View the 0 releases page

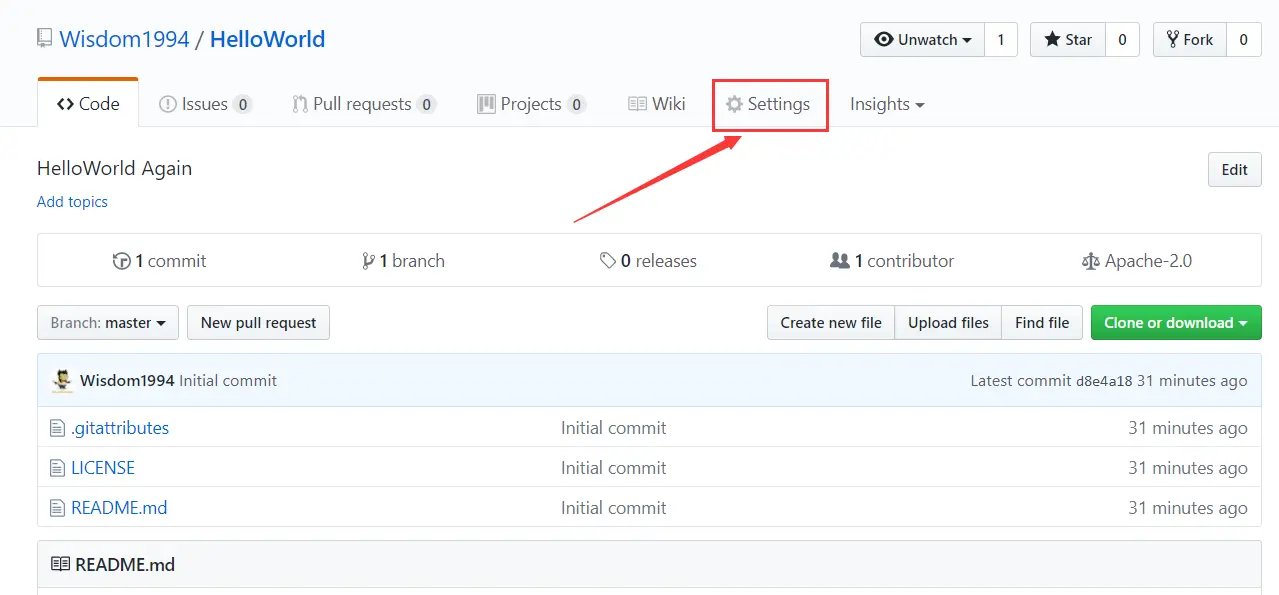point(648,261)
